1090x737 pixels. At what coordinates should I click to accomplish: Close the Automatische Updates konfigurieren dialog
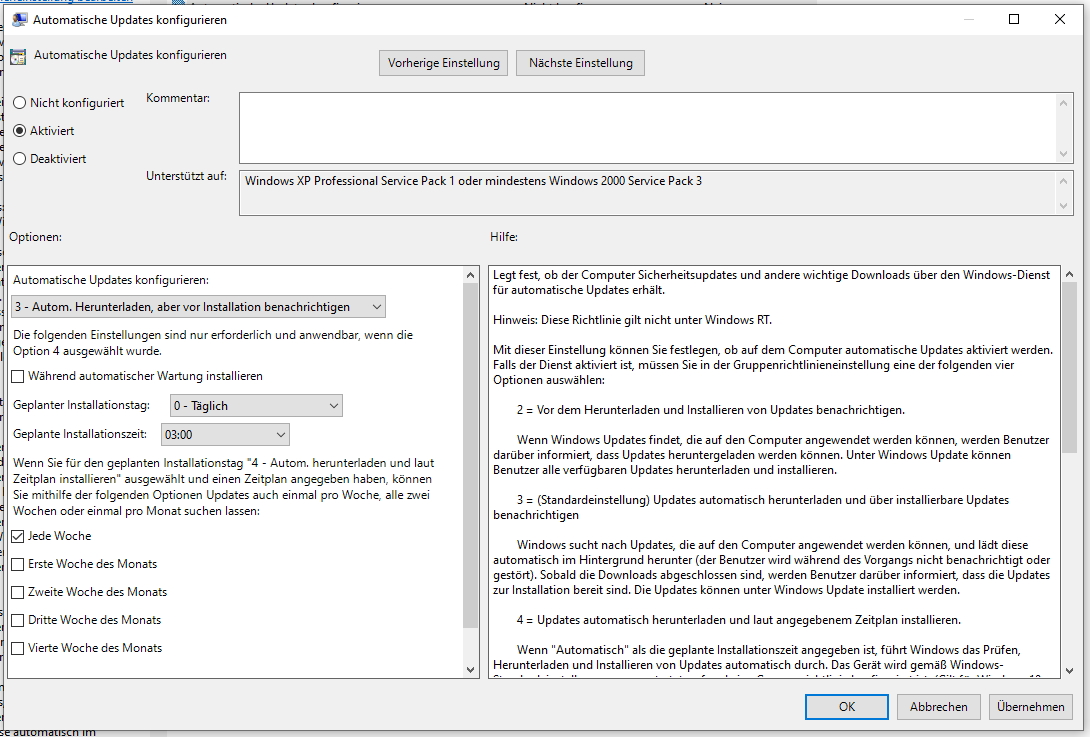click(x=1059, y=19)
